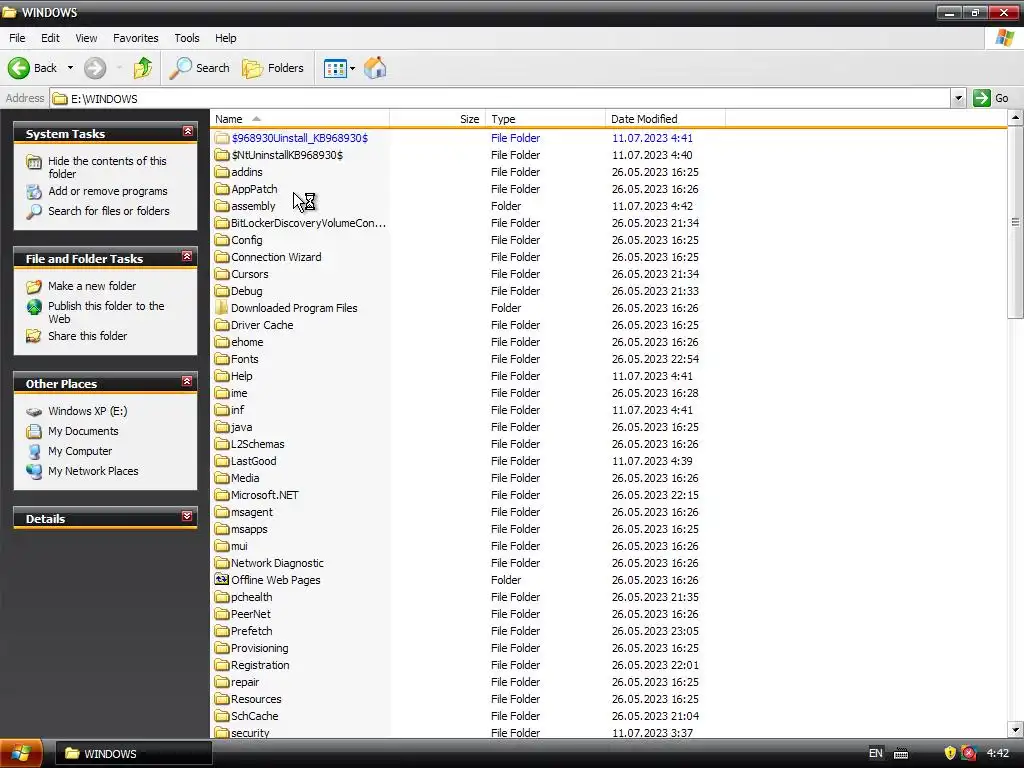Image resolution: width=1024 pixels, height=768 pixels.
Task: Select the Registration folder name
Action: point(260,665)
